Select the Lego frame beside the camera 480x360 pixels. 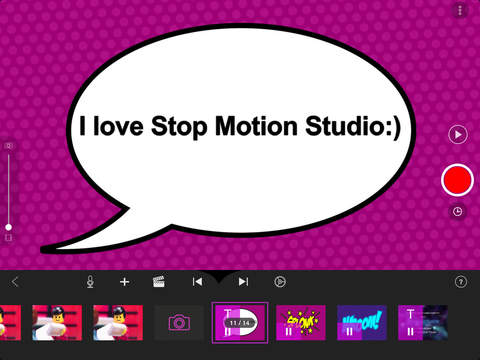coord(118,323)
